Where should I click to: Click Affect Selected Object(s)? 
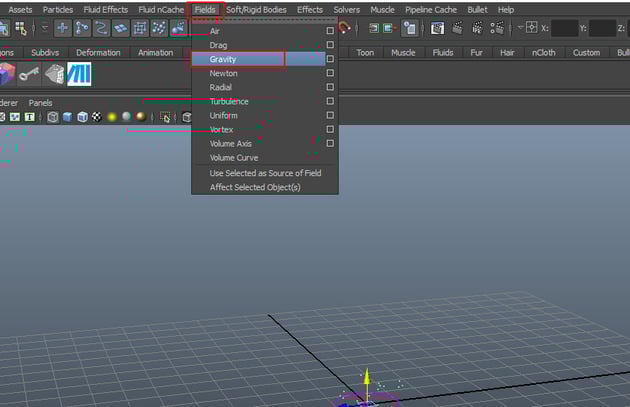[254, 187]
